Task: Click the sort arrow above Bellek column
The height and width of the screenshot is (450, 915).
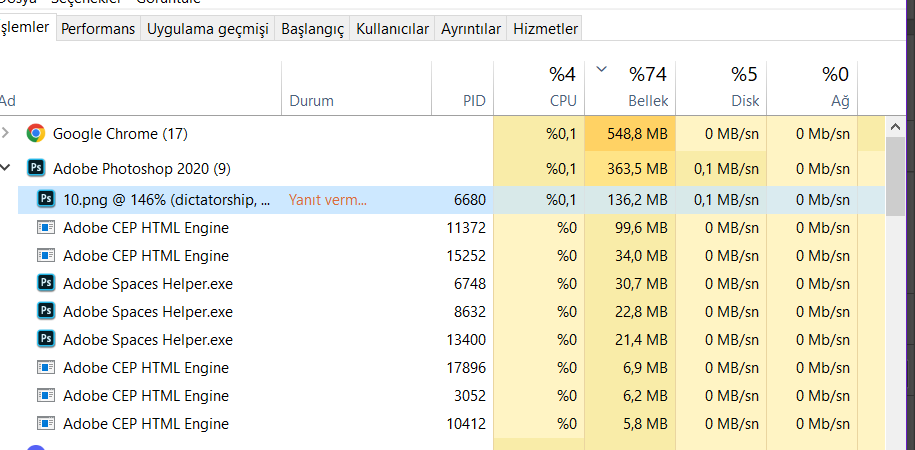Action: [601, 70]
